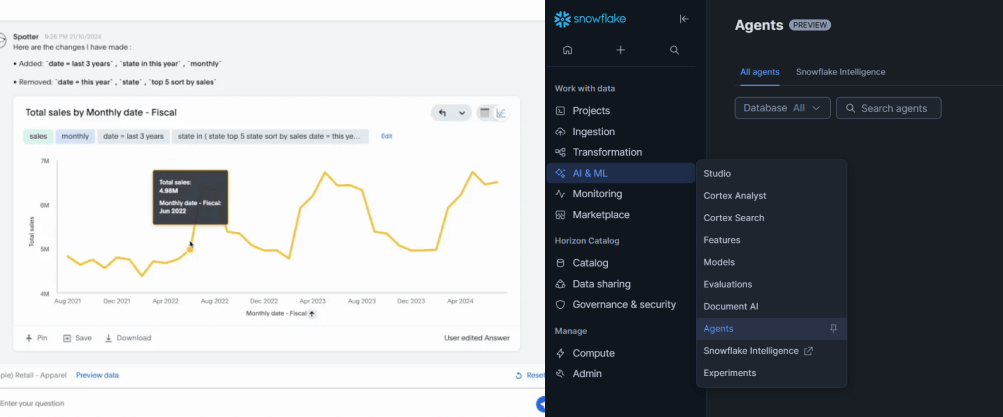Viewport: 1003px width, 417px height.
Task: Open sidebar search magnifier icon
Action: pos(675,50)
